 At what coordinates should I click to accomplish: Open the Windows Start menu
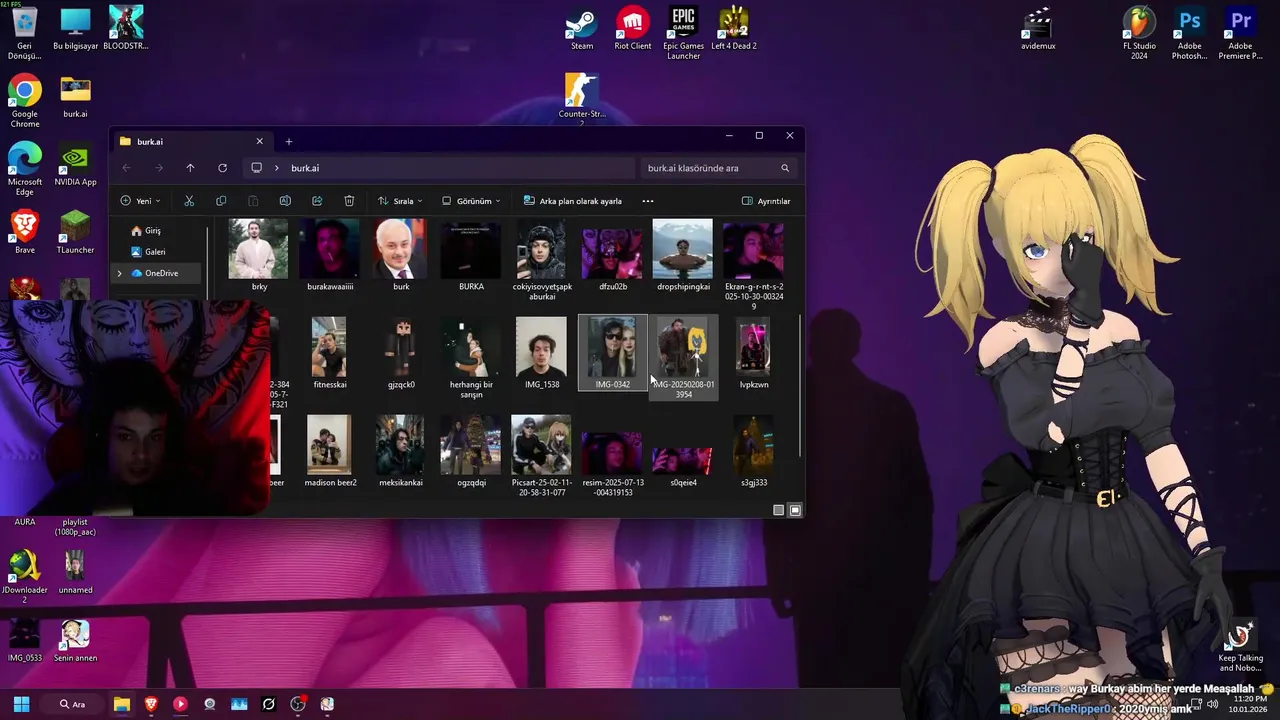tap(21, 704)
